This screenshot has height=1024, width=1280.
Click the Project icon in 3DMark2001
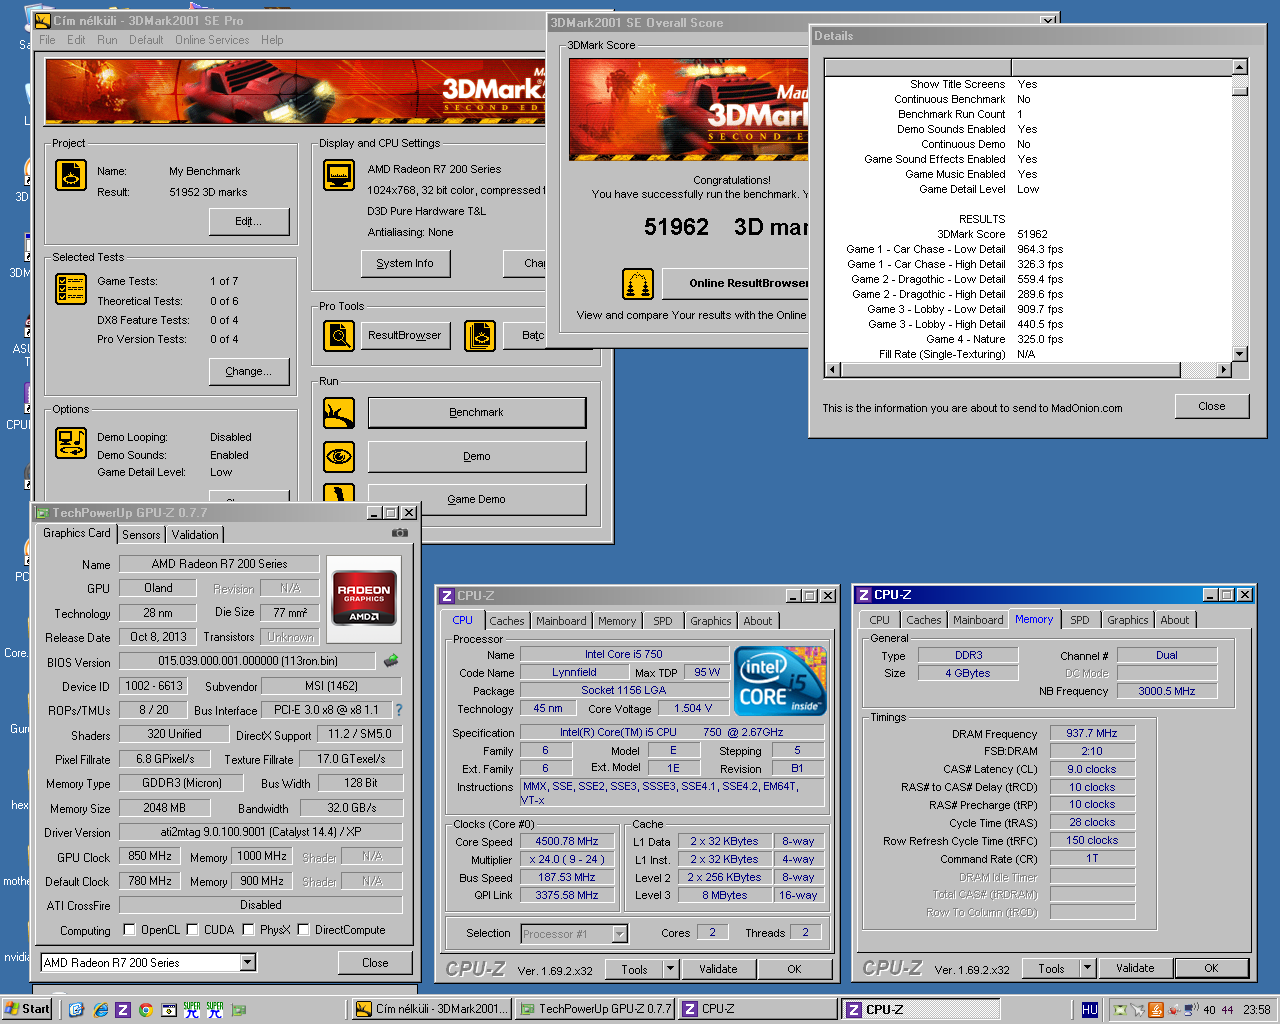pyautogui.click(x=70, y=175)
